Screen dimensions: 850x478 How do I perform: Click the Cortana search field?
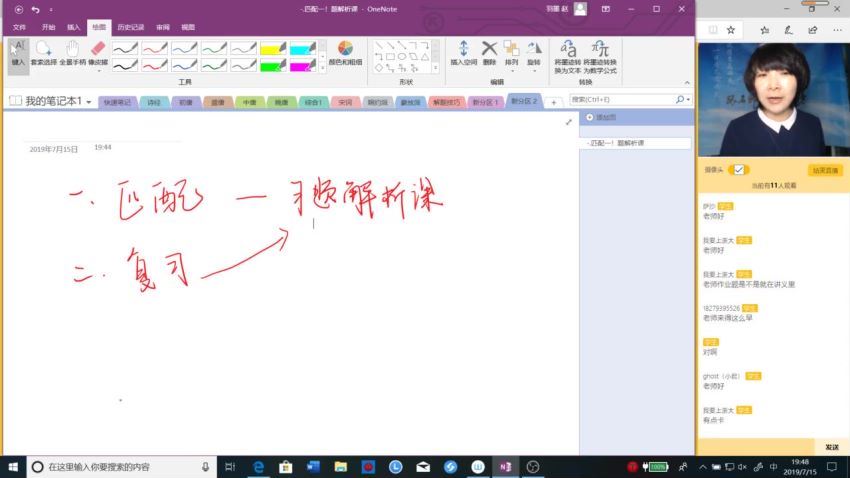click(121, 467)
